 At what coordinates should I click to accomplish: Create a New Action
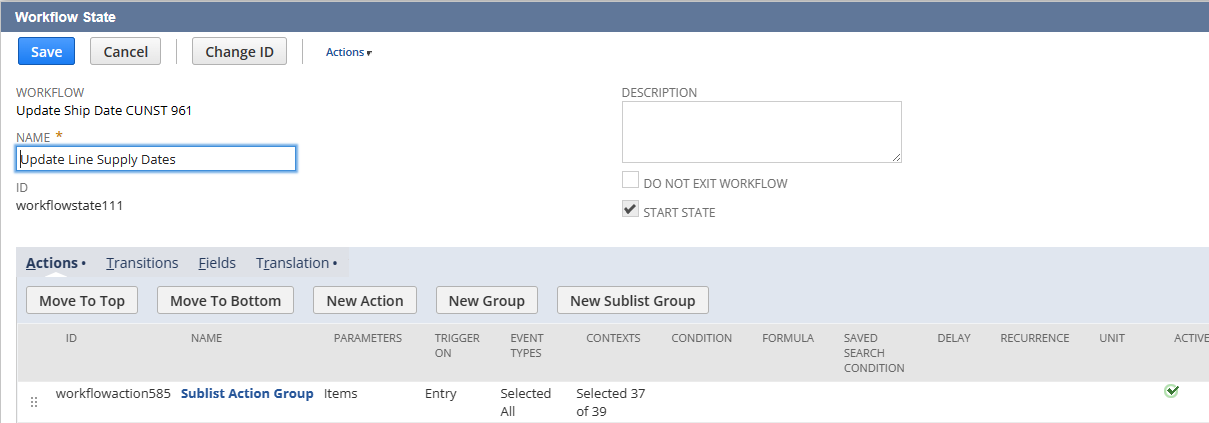[365, 300]
